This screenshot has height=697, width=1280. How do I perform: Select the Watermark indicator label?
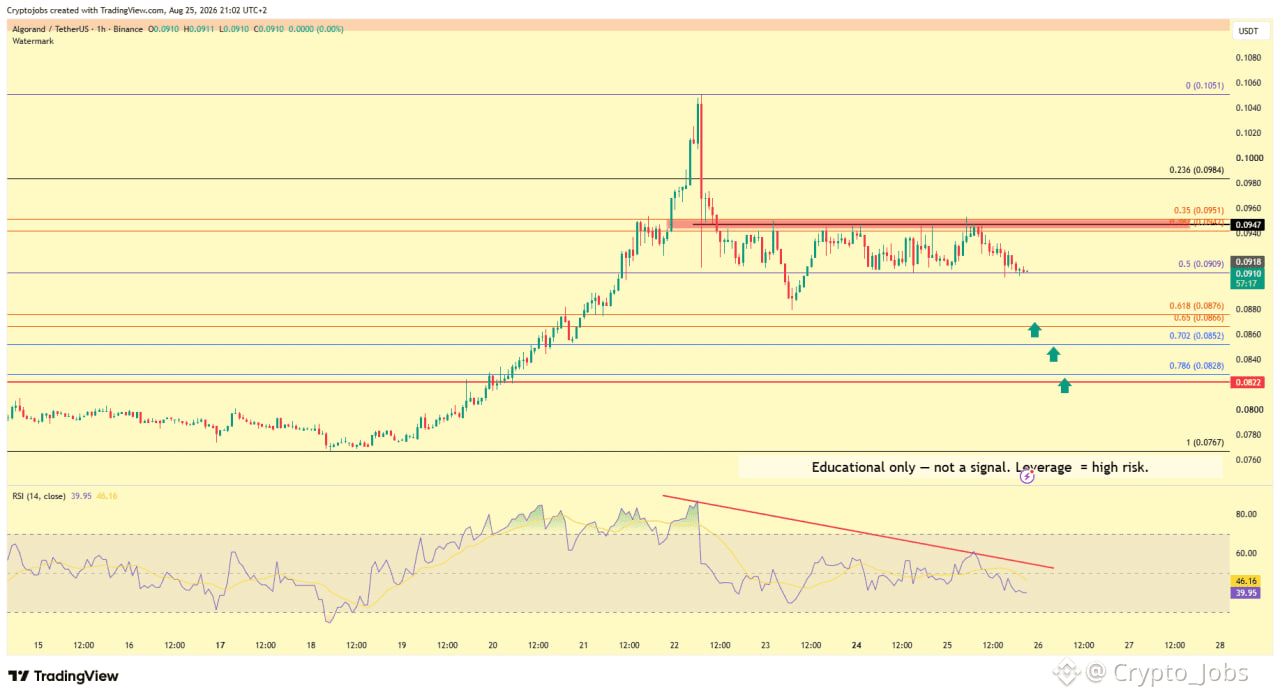(x=33, y=40)
